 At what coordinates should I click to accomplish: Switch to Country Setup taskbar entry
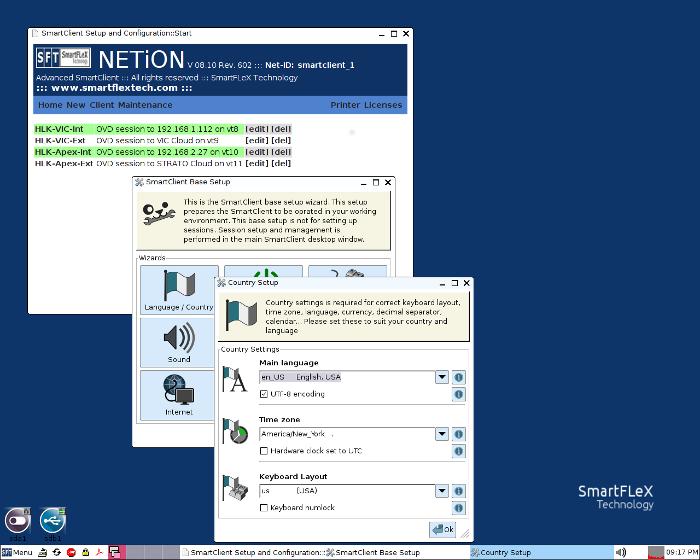540,552
